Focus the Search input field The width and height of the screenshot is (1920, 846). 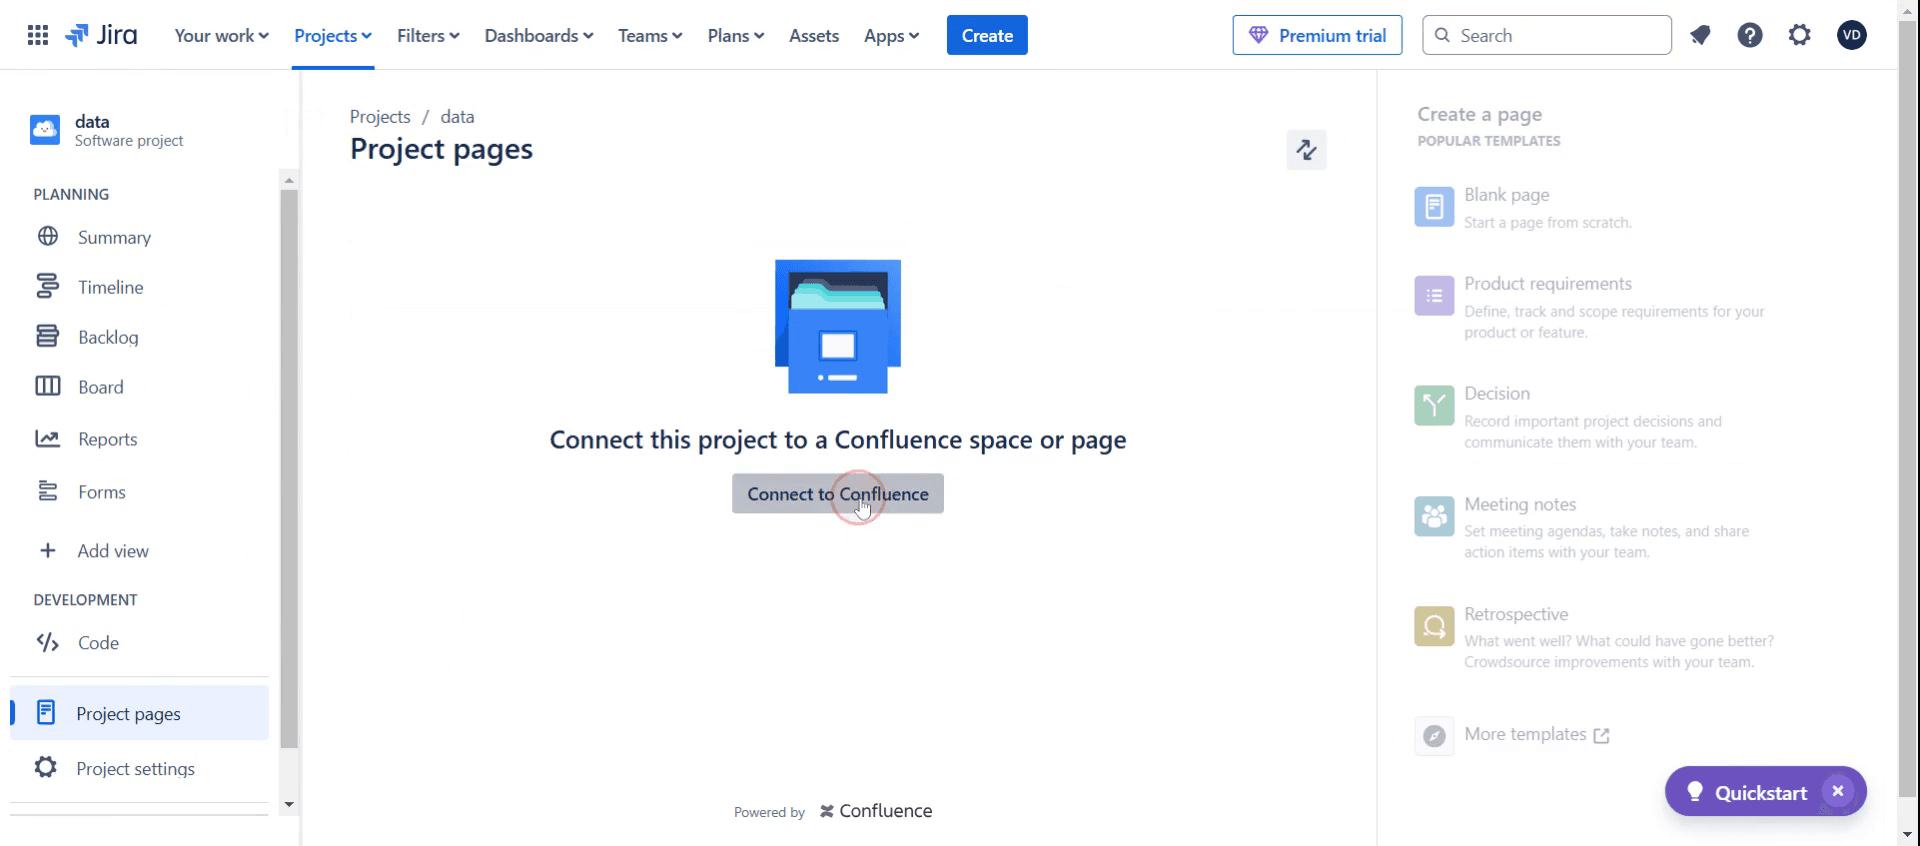click(1547, 36)
